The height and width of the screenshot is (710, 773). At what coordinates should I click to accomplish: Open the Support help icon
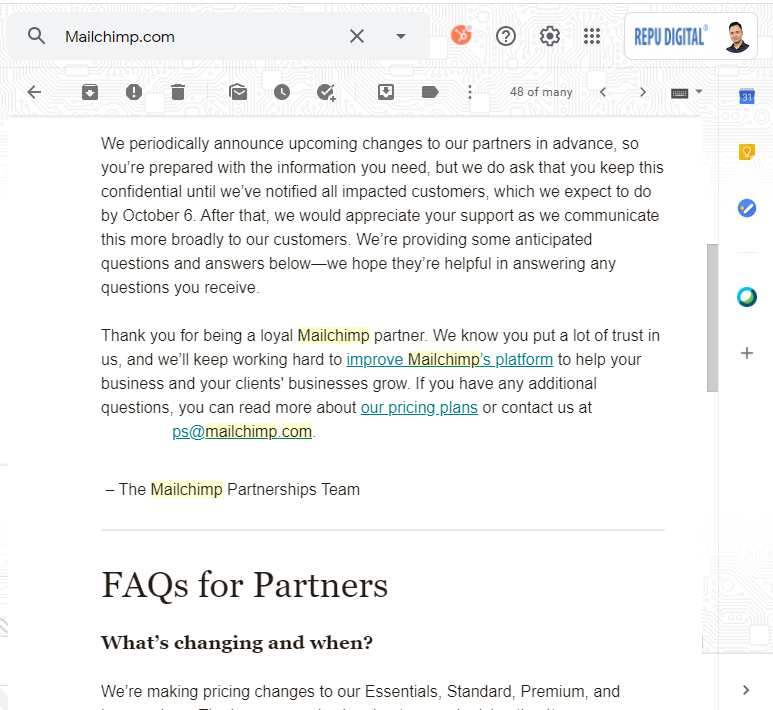pos(505,36)
